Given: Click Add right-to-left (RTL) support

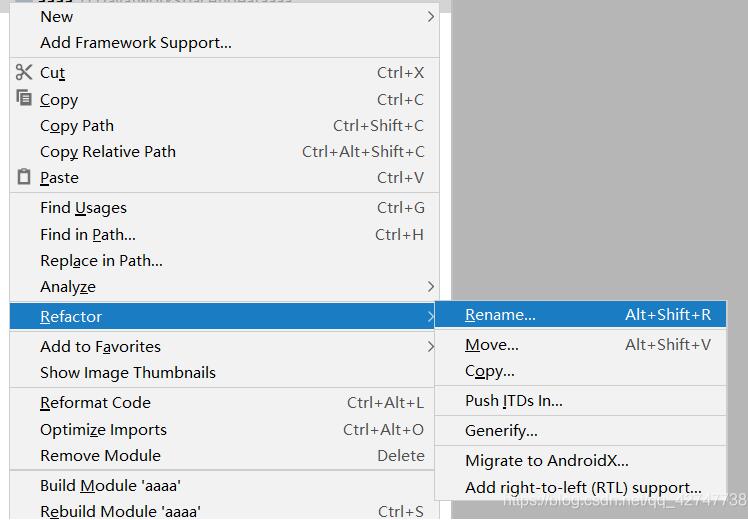Looking at the screenshot, I should [x=583, y=488].
